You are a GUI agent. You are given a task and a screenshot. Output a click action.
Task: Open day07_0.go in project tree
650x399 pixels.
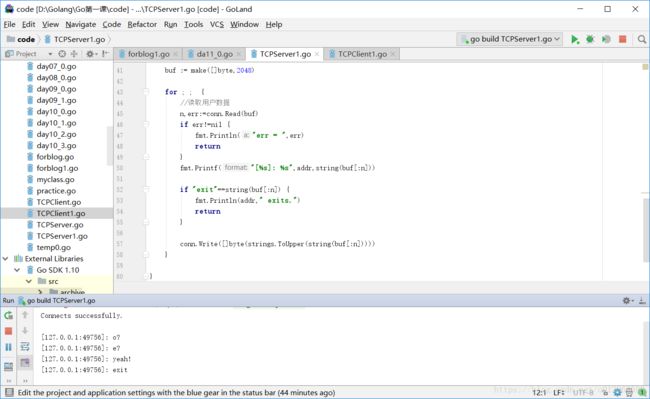(x=56, y=66)
